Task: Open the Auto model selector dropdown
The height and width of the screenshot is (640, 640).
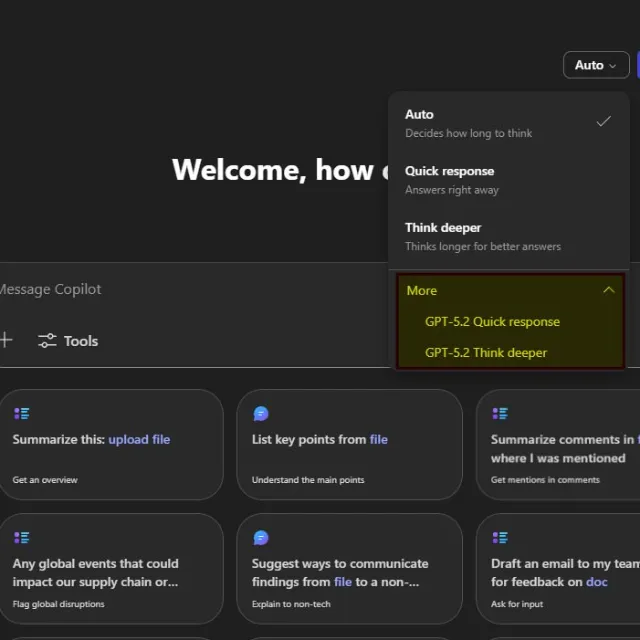Action: [596, 65]
